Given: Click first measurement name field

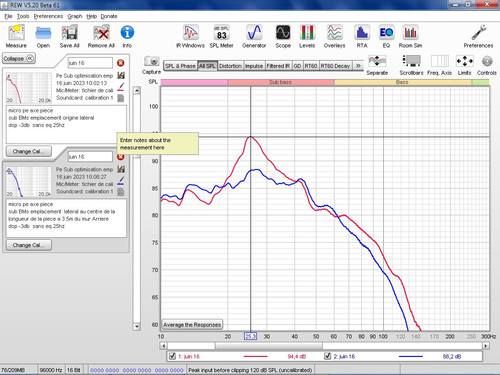Looking at the screenshot, I should (x=90, y=63).
